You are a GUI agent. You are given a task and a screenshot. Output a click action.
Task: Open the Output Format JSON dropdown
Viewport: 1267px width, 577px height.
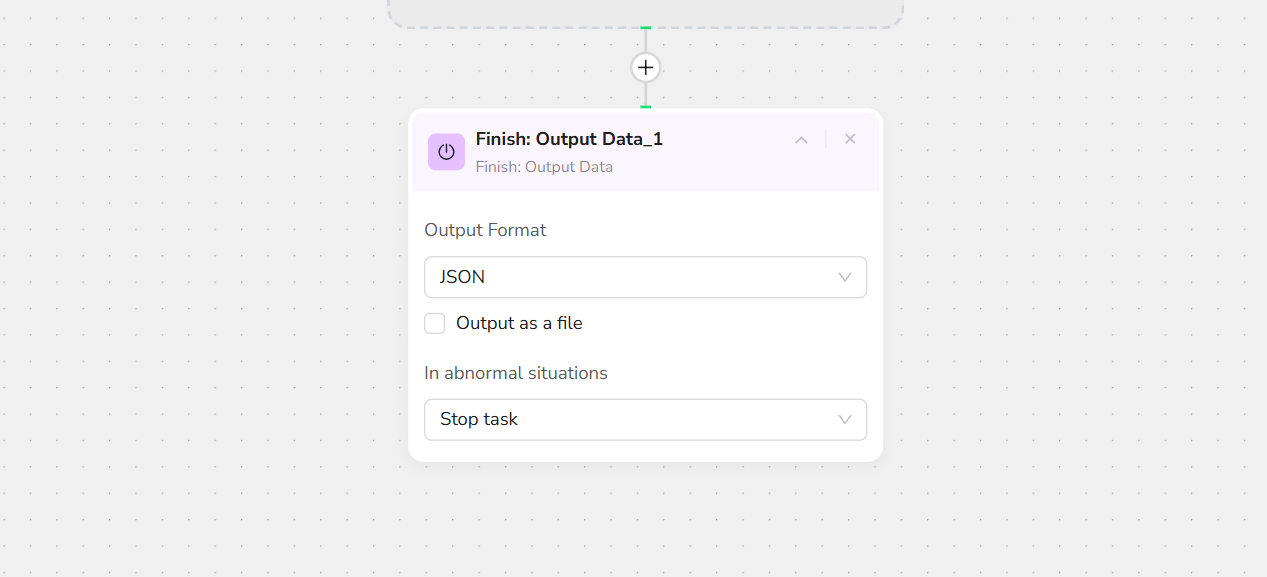[x=645, y=277]
